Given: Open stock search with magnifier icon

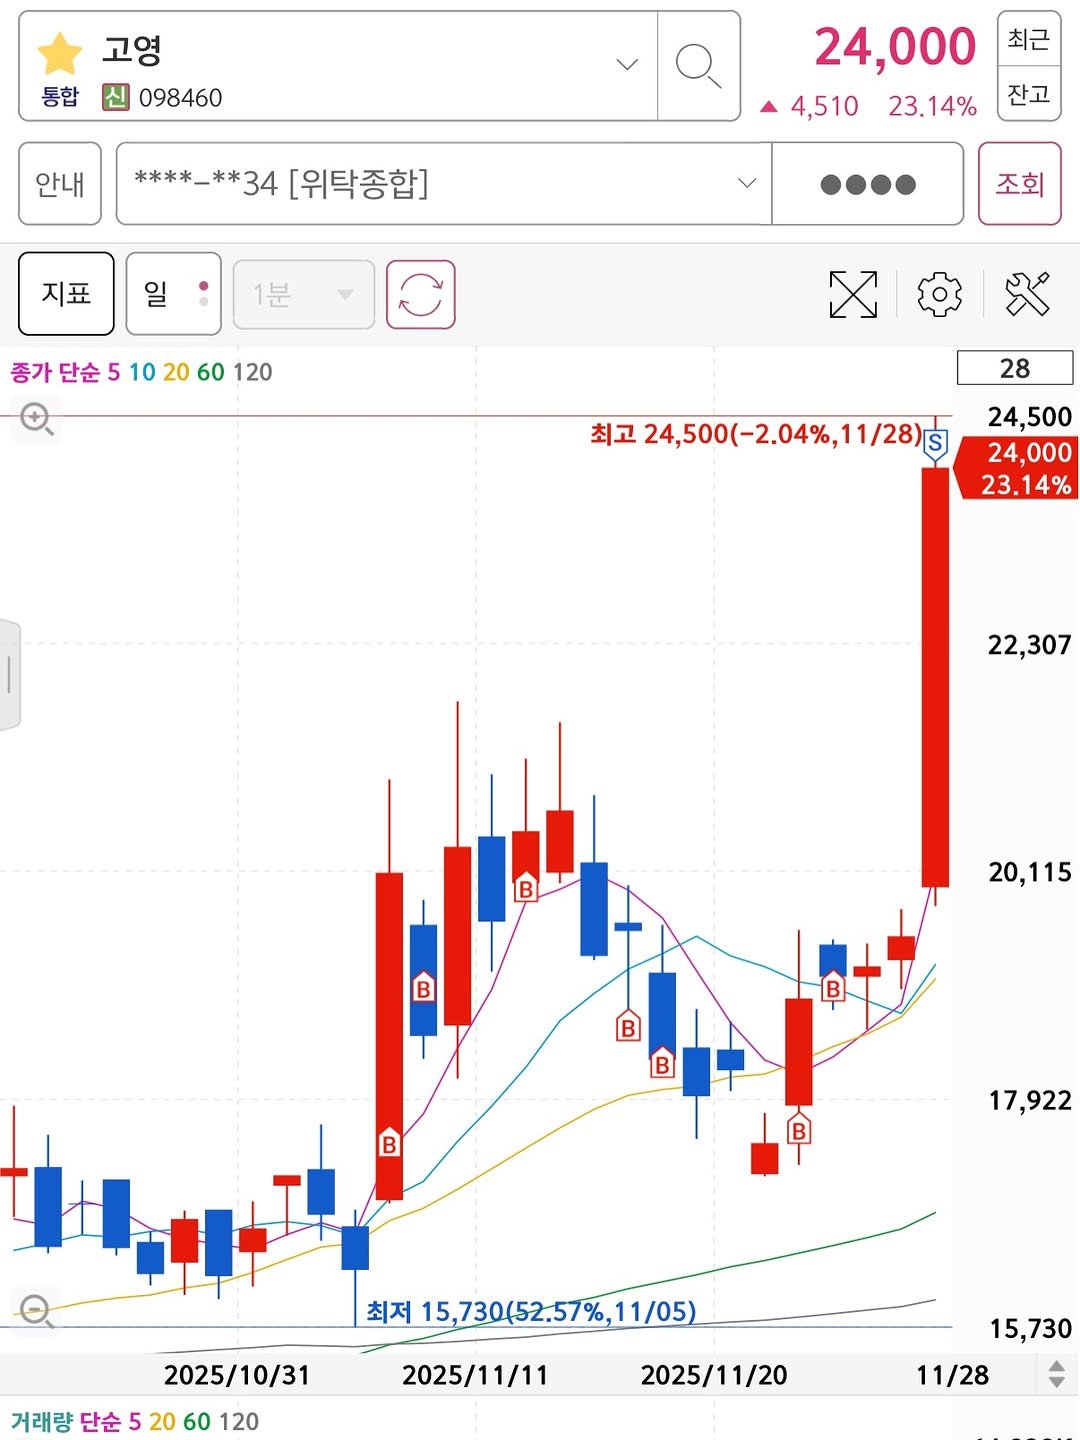Looking at the screenshot, I should [697, 66].
